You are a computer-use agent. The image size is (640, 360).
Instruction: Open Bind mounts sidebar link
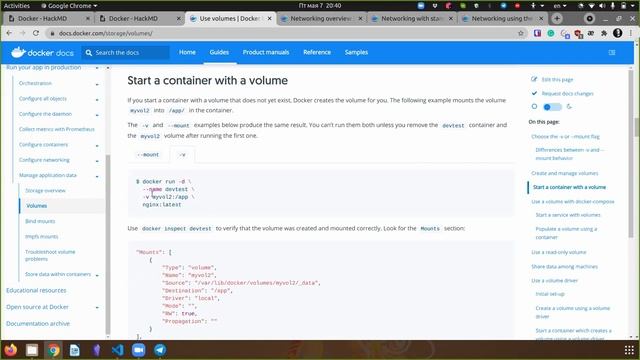click(x=40, y=221)
